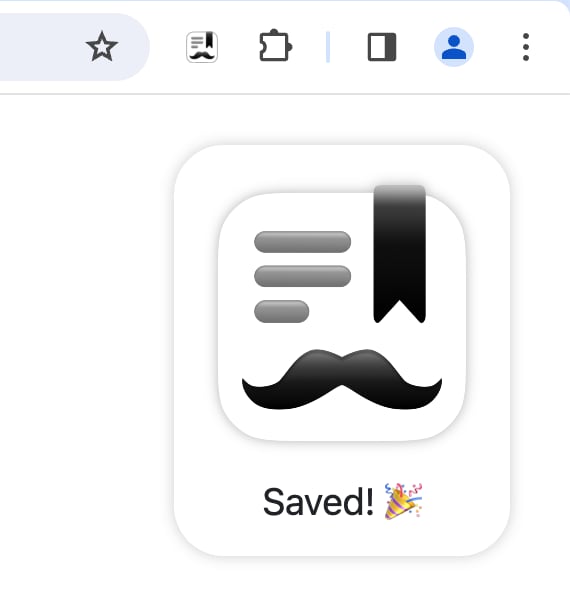
Task: Bookmark this page with the star icon
Action: click(101, 47)
